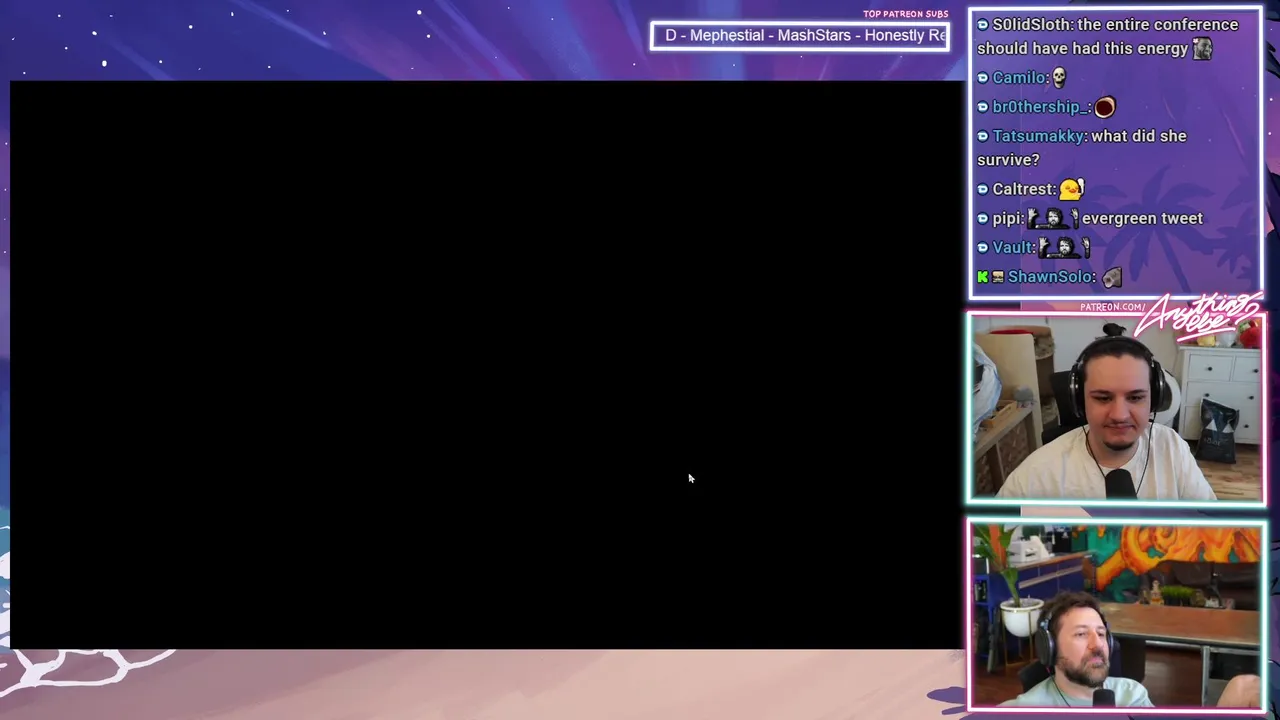Click the dark red emote after br0thership_

[1104, 107]
